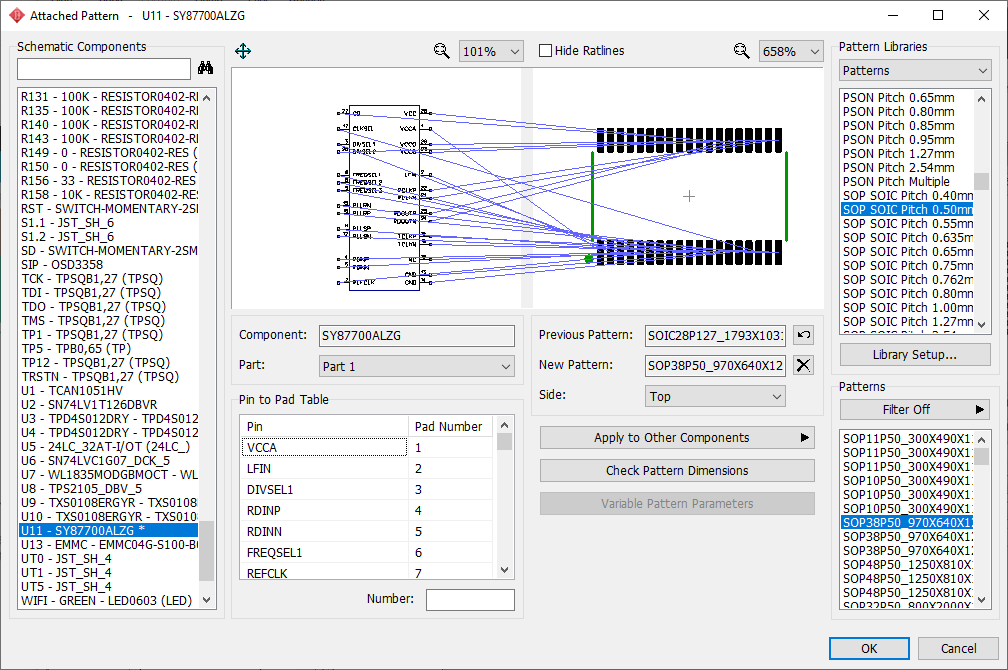This screenshot has height=670, width=1008.
Task: Click the Cancel button
Action: (958, 649)
